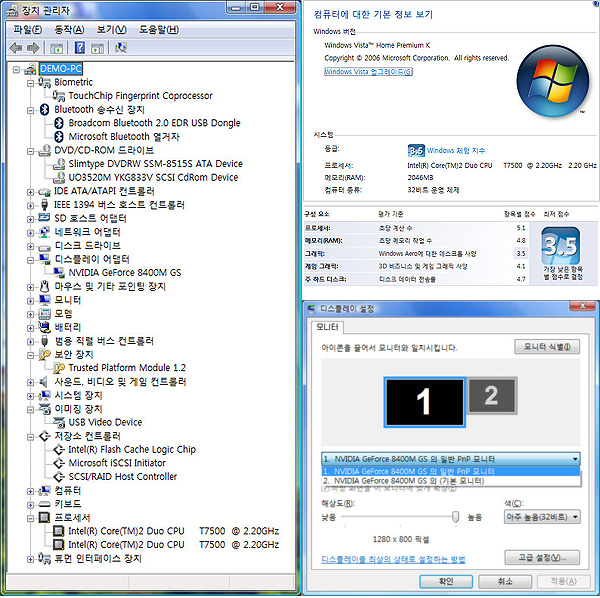Open the 디스플레이를 최상의 상태로 설정하는 방법 link
The image size is (600, 598).
coord(393,559)
